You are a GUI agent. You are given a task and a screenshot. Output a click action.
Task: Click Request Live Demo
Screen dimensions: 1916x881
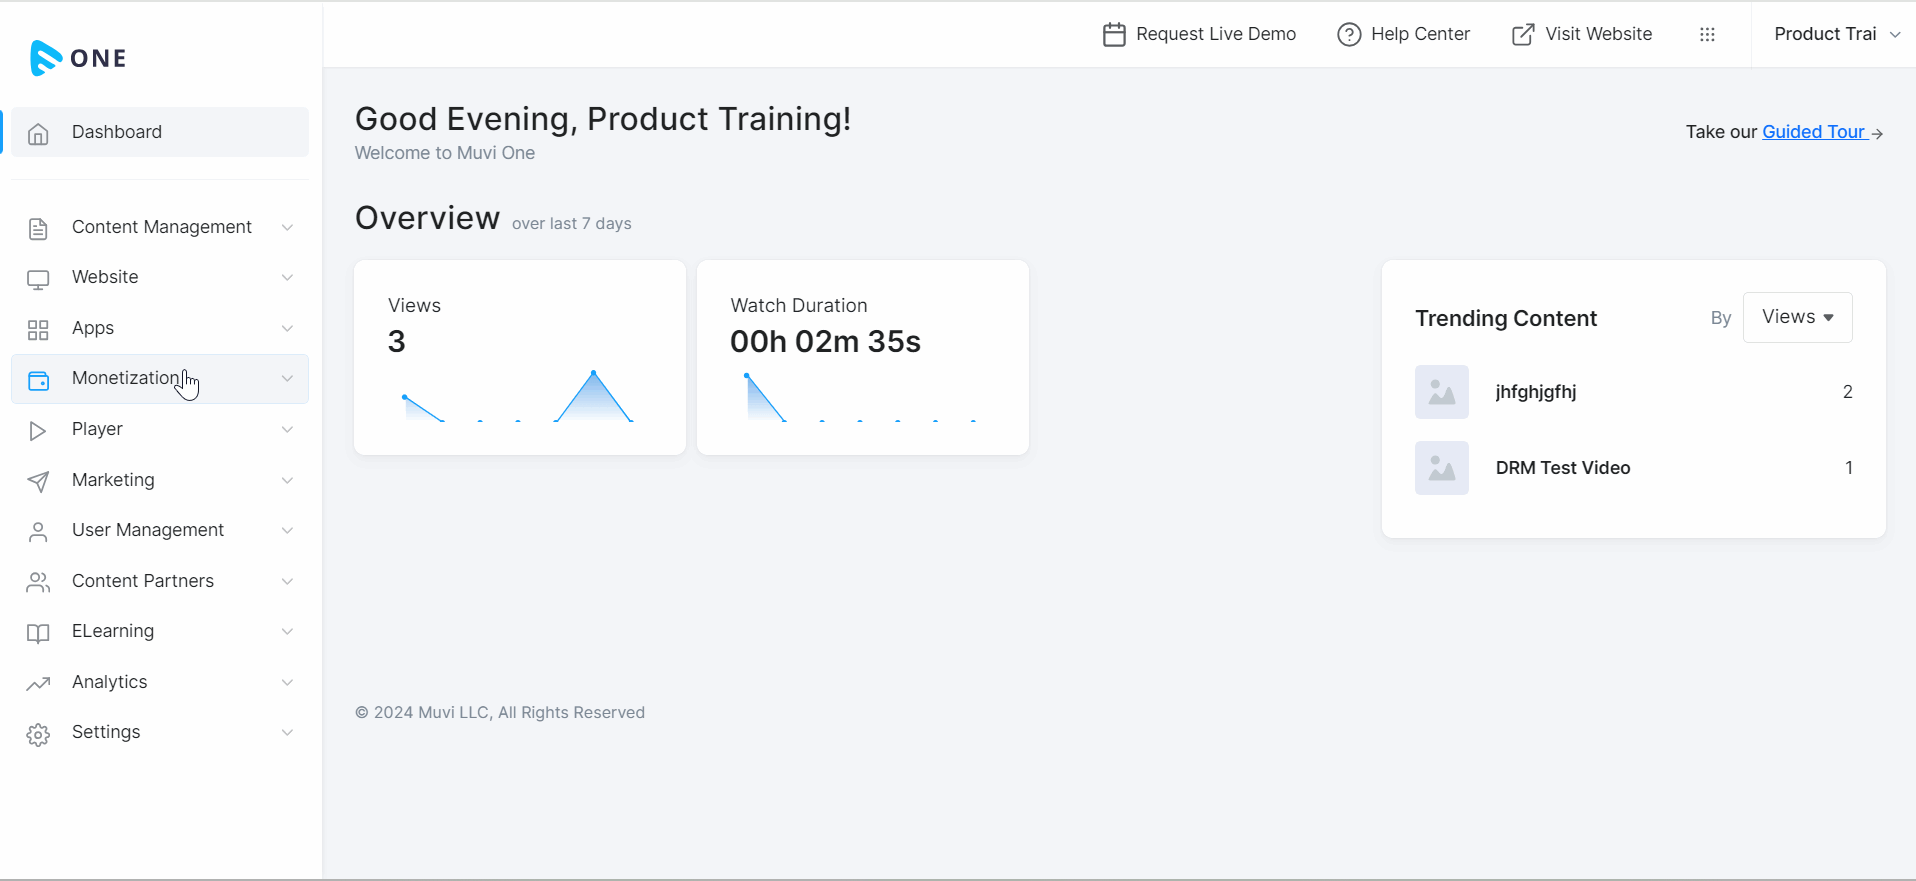click(x=1199, y=34)
